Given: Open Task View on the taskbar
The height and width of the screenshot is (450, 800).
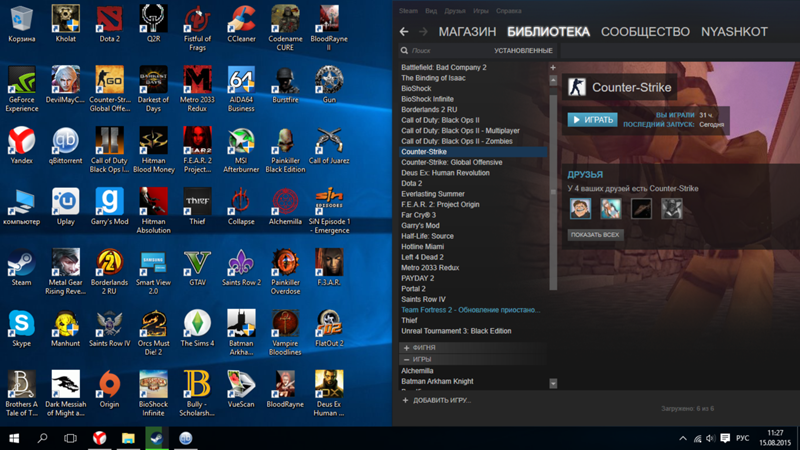Looking at the screenshot, I should tap(70, 438).
